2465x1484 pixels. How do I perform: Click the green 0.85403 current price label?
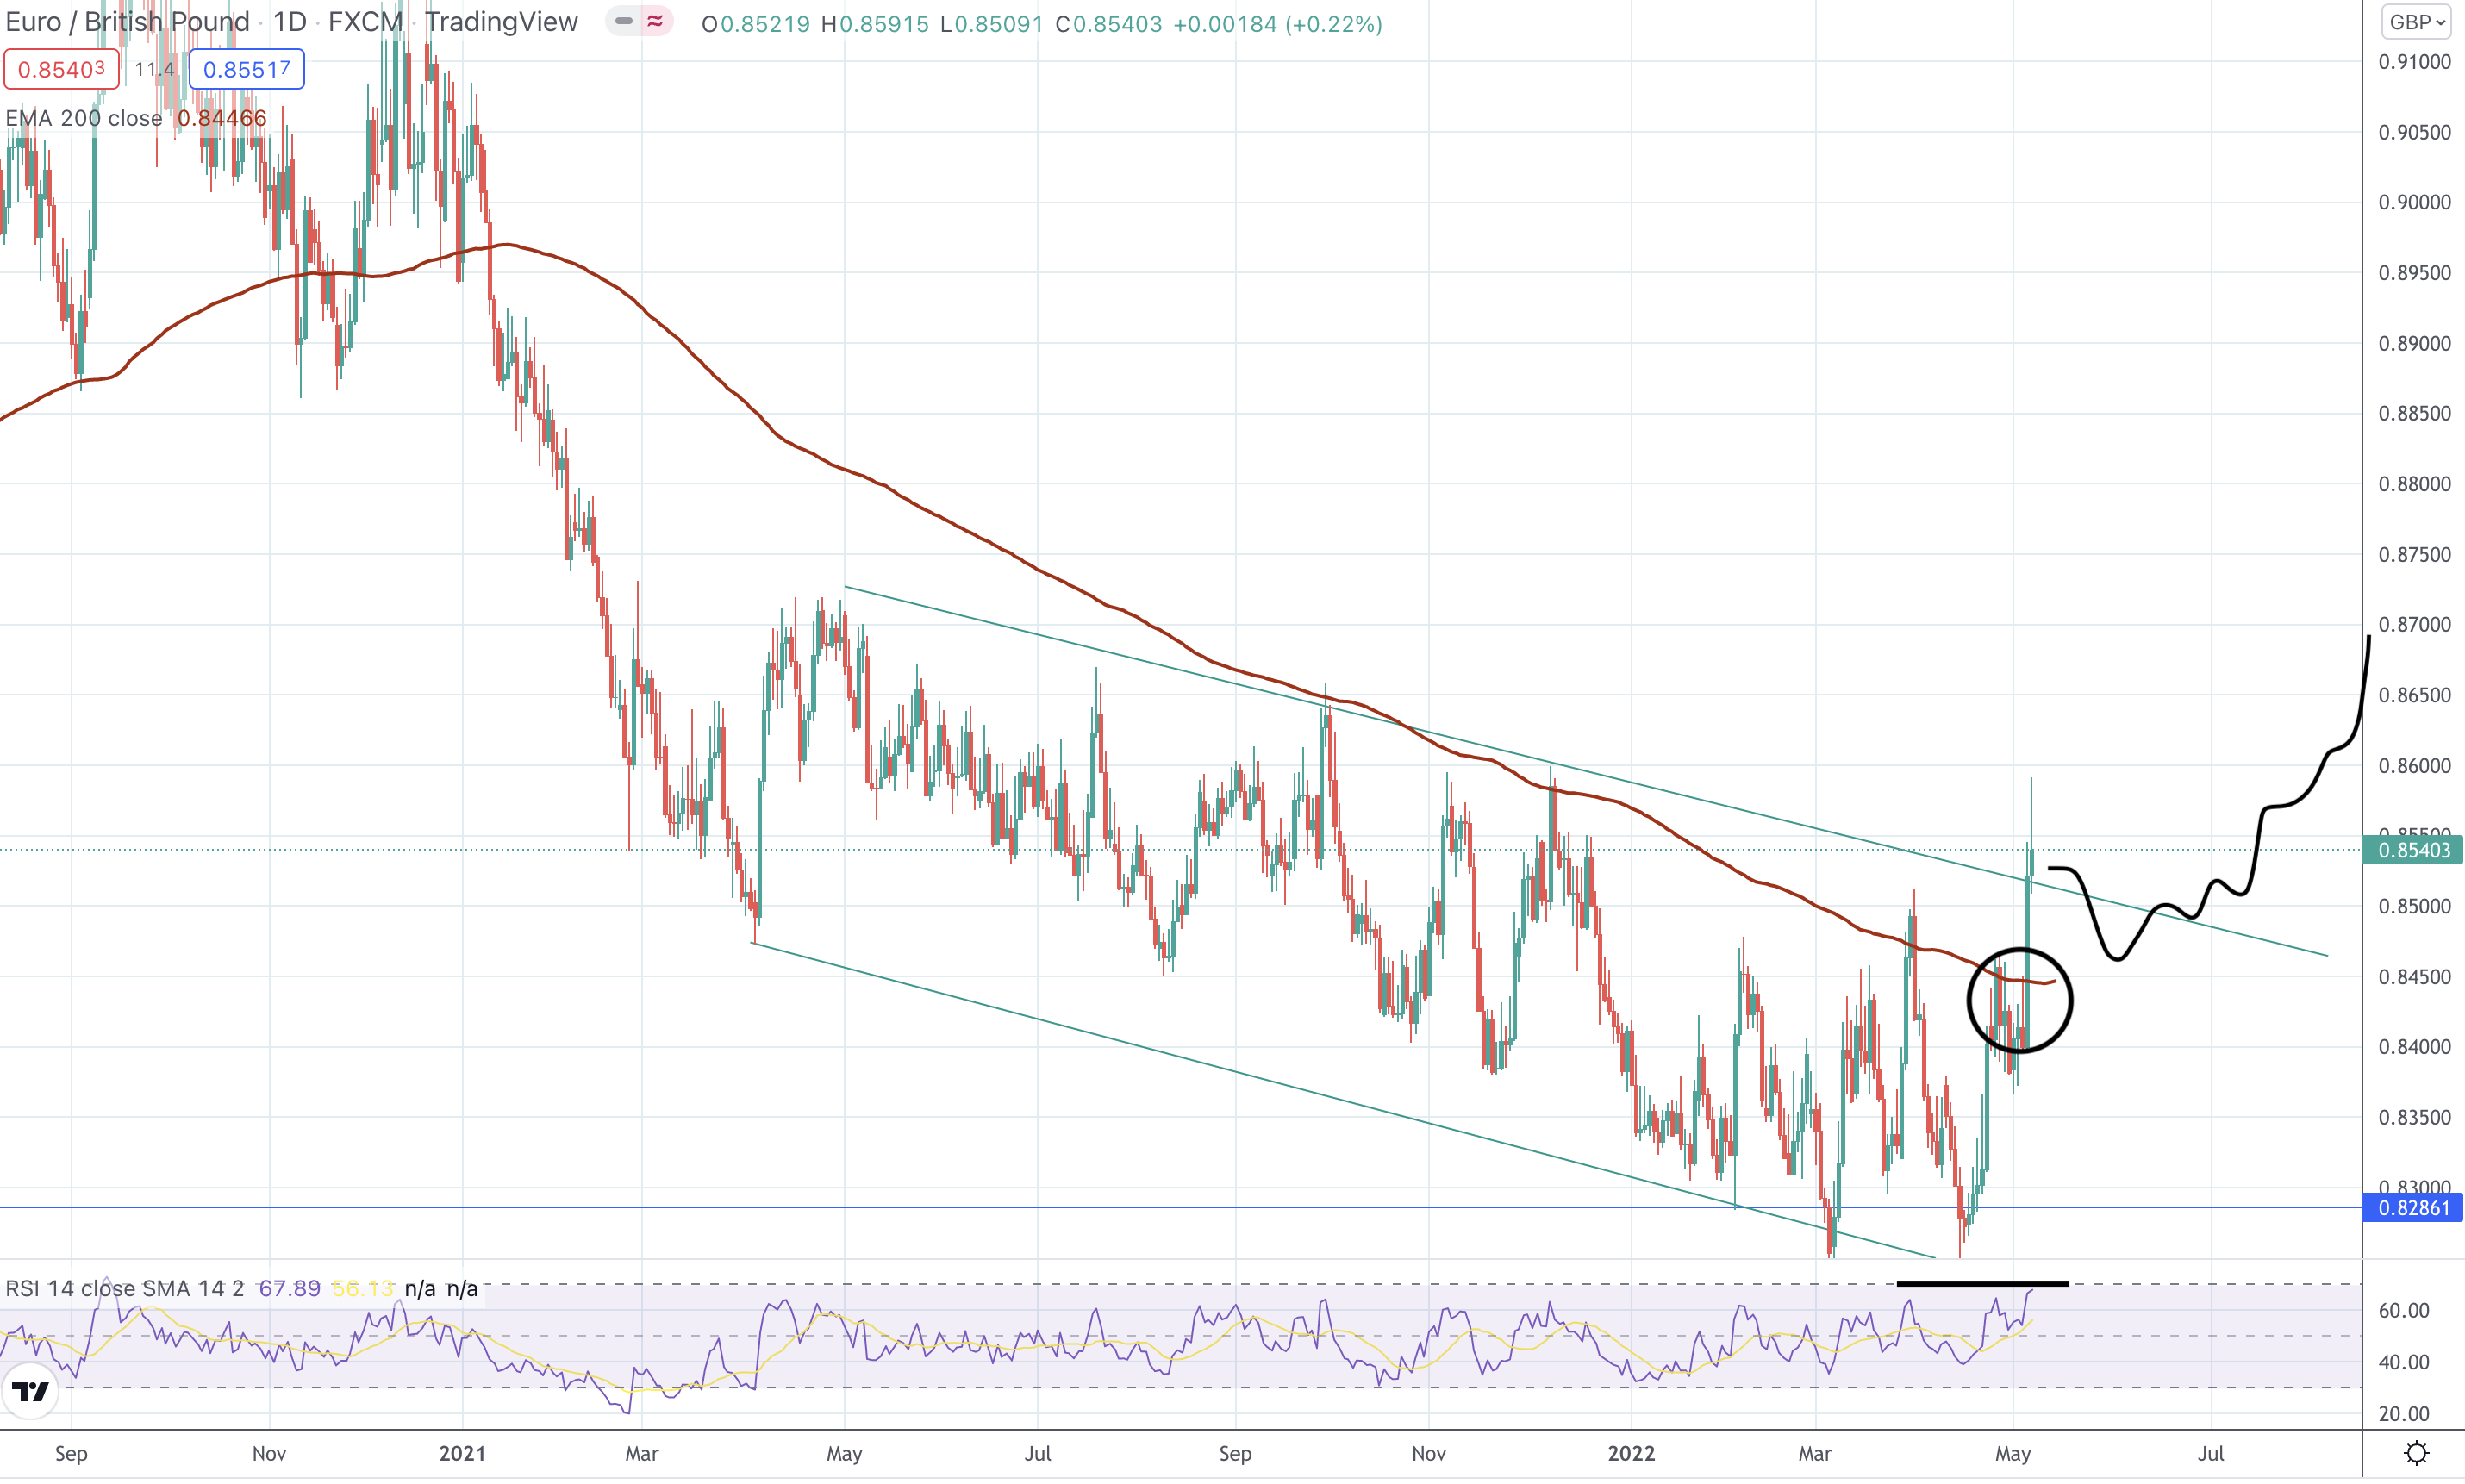2412,850
